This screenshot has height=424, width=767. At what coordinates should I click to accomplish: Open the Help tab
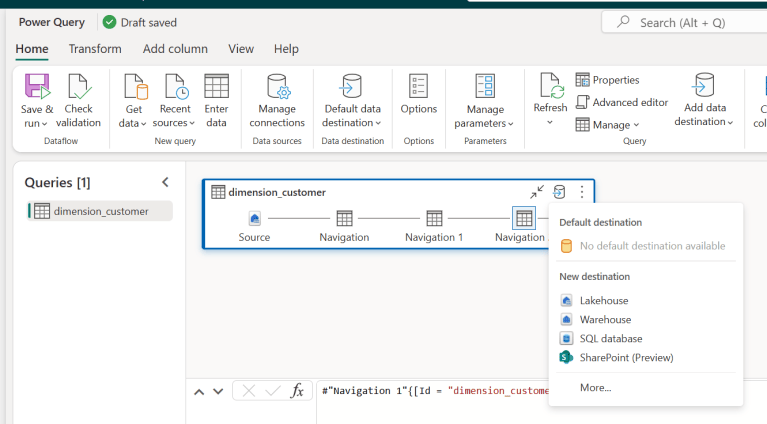286,49
